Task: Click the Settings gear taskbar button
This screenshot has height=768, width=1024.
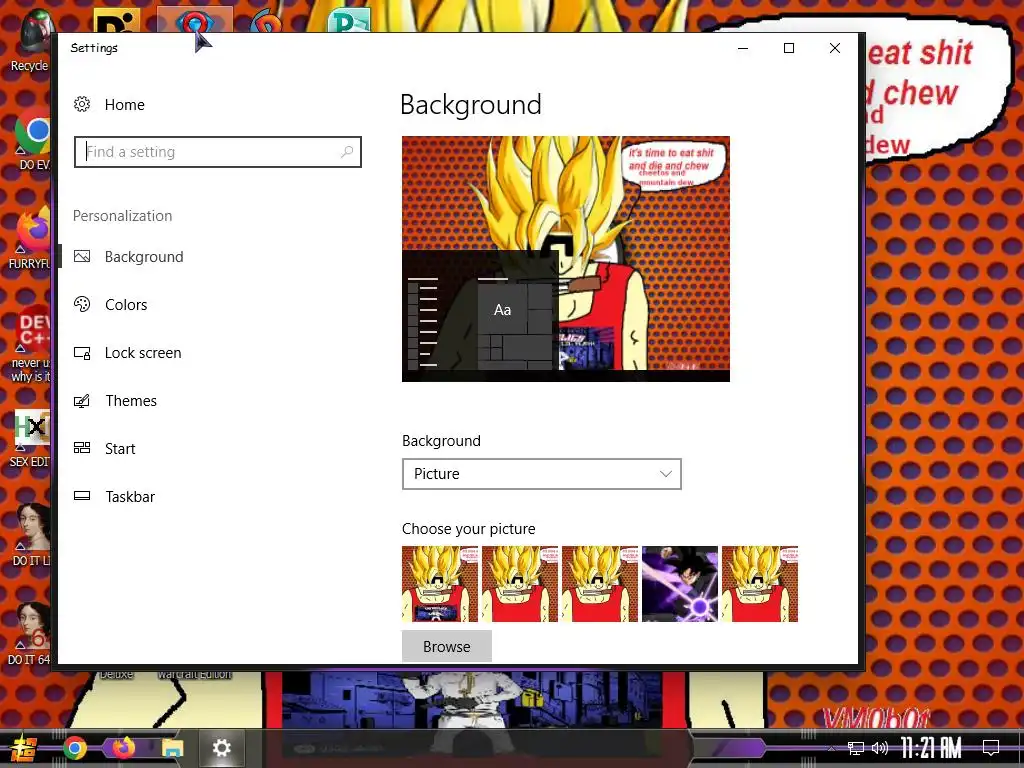Action: (x=221, y=748)
